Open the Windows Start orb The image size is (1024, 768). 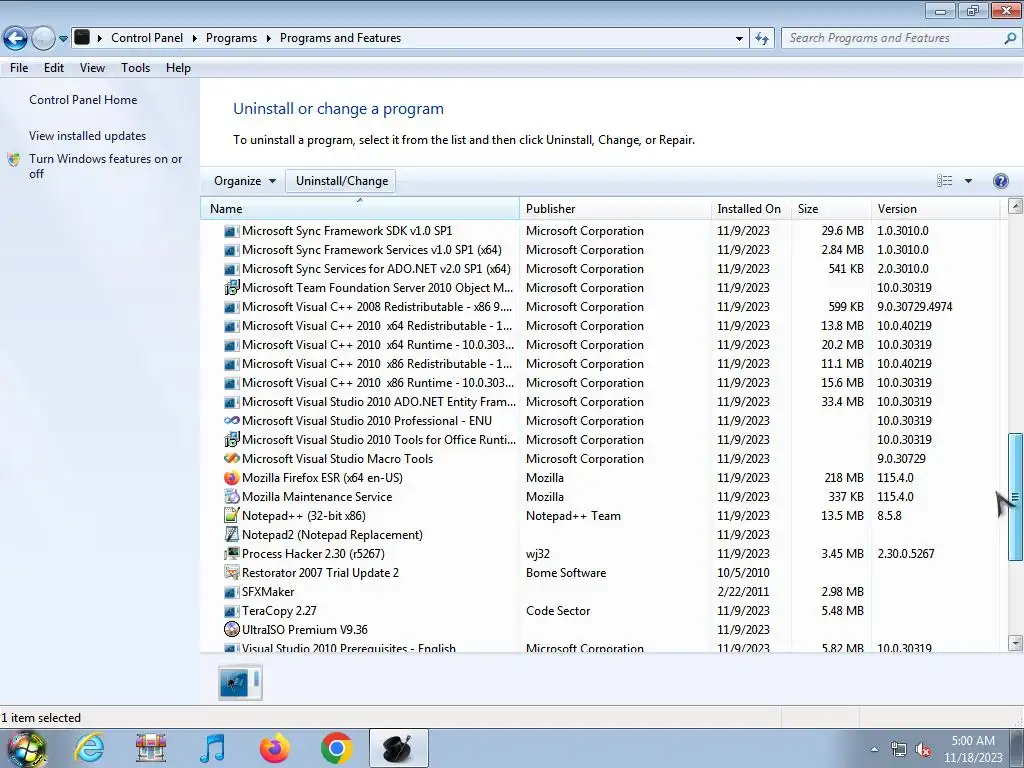coord(26,749)
